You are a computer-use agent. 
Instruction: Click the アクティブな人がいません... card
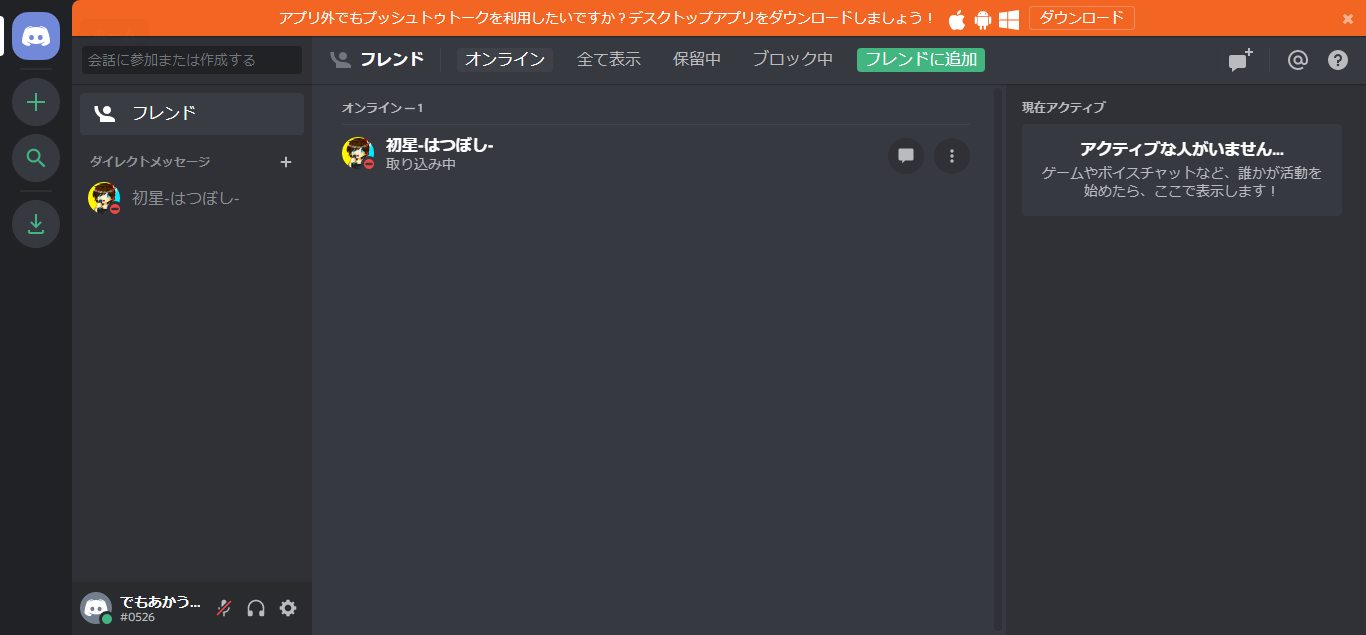(1182, 170)
